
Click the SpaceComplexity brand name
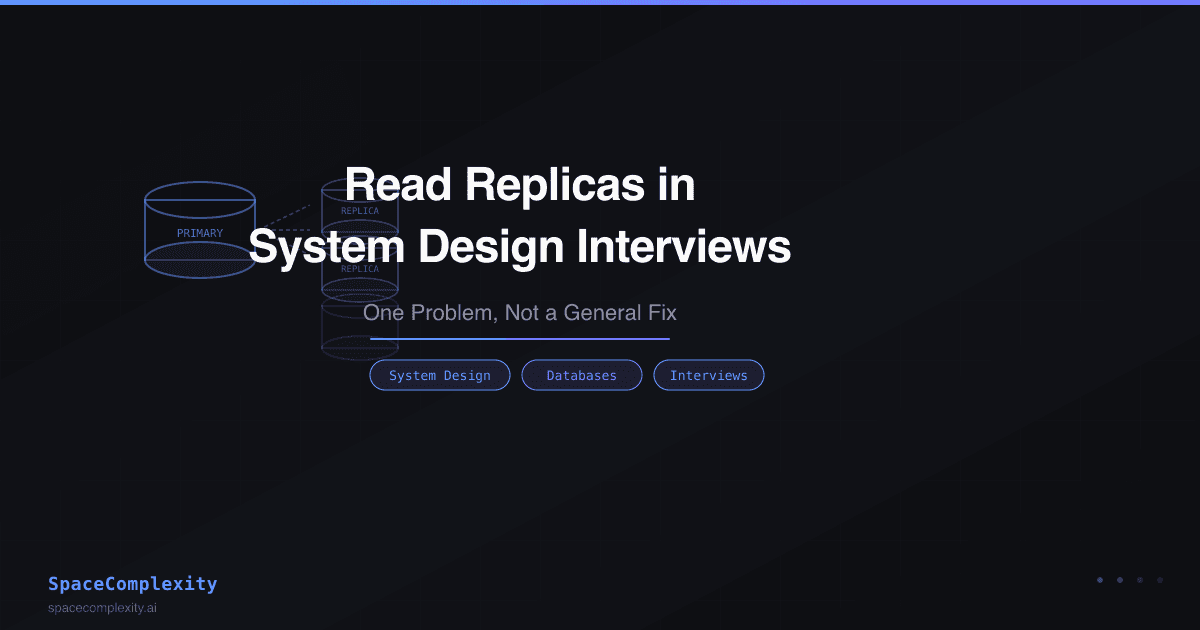[132, 584]
